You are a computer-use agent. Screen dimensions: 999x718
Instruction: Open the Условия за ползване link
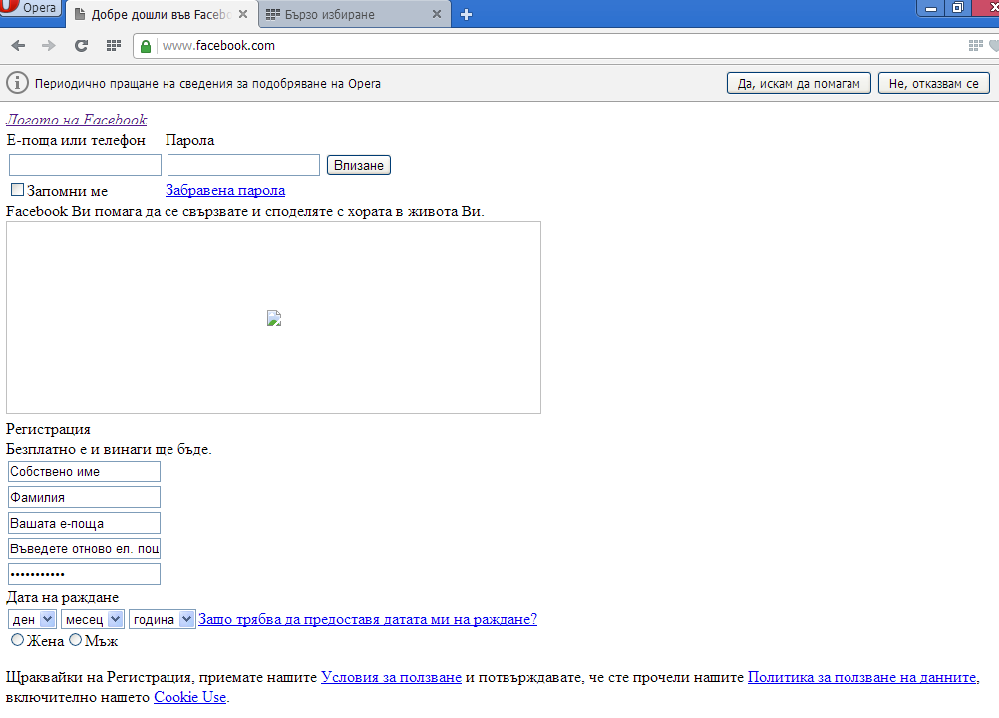point(391,677)
